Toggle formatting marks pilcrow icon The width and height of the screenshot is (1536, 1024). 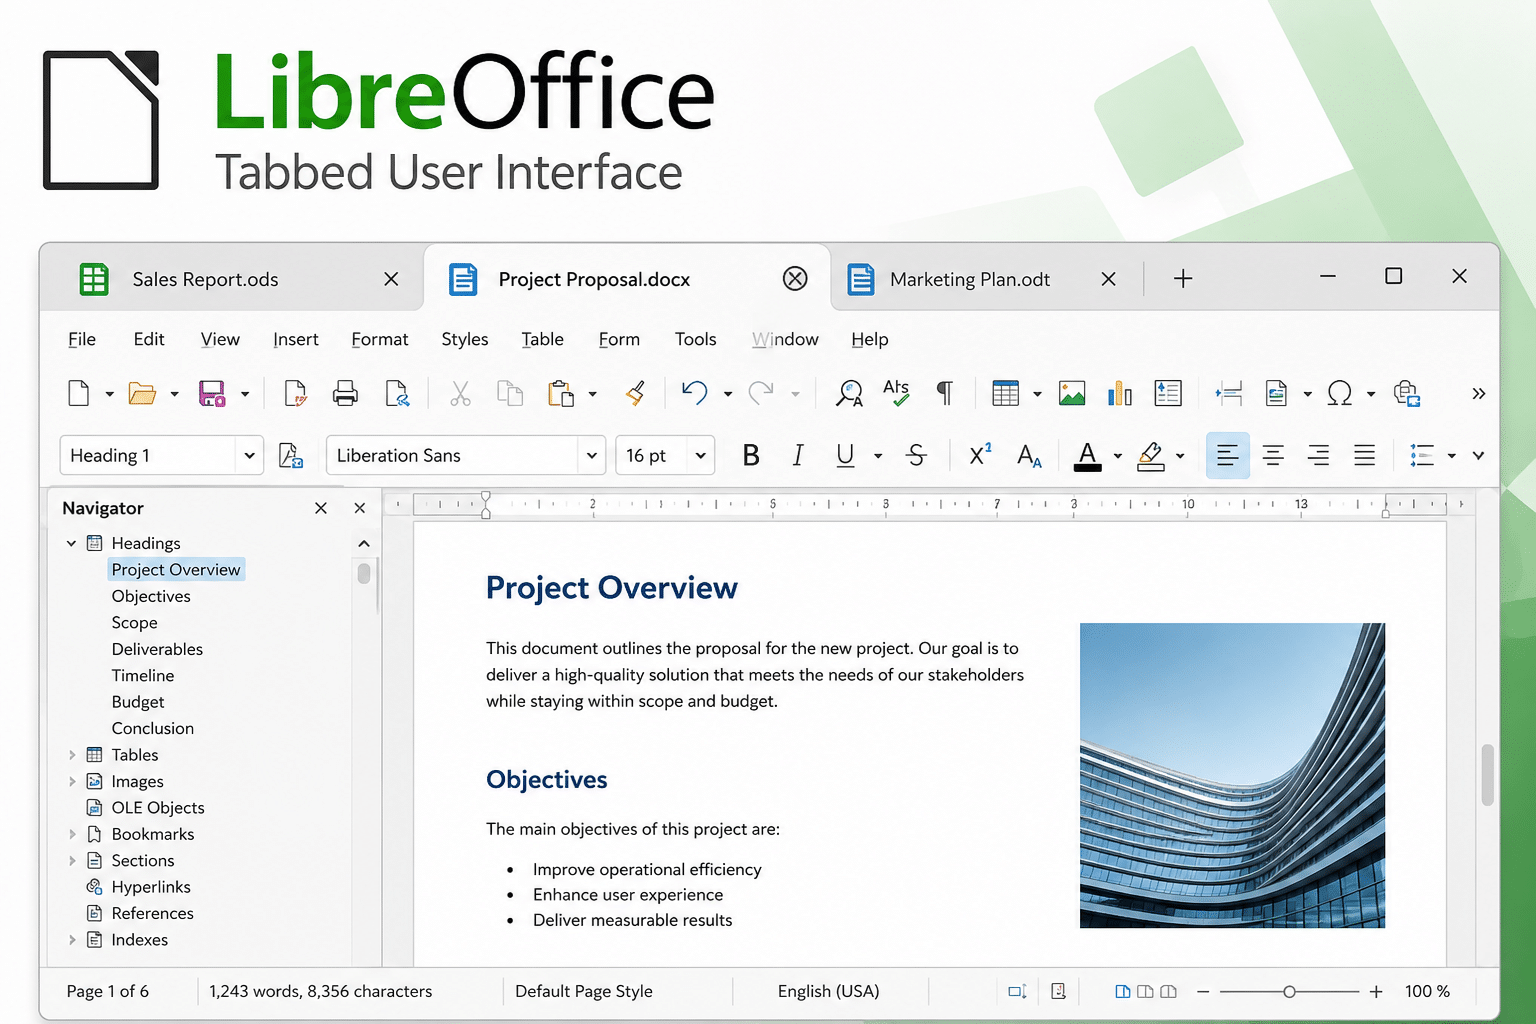tap(944, 393)
